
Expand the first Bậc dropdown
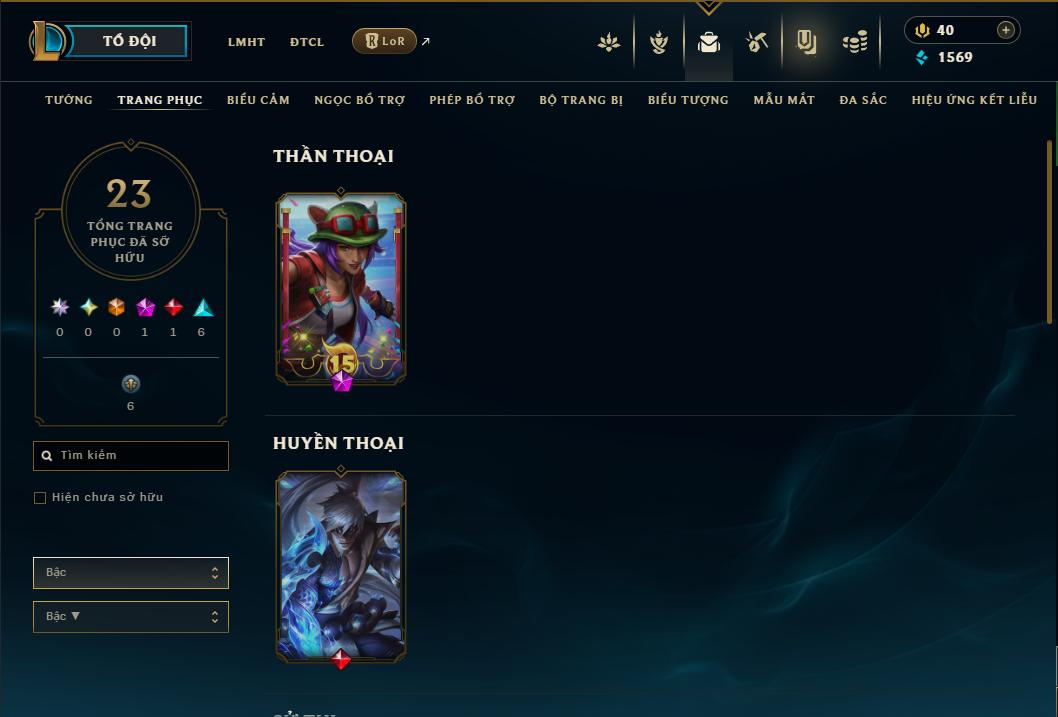(x=131, y=573)
